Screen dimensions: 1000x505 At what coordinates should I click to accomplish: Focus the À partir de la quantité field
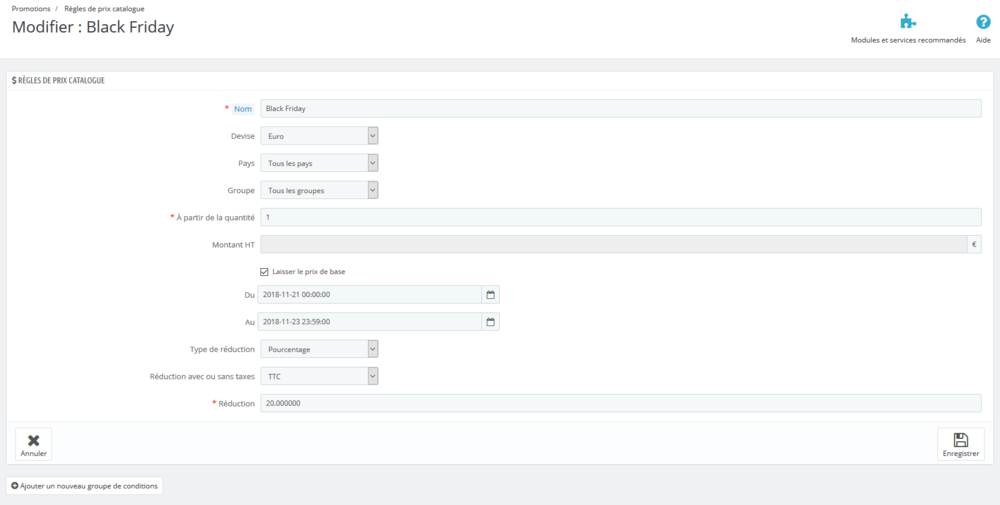[620, 217]
